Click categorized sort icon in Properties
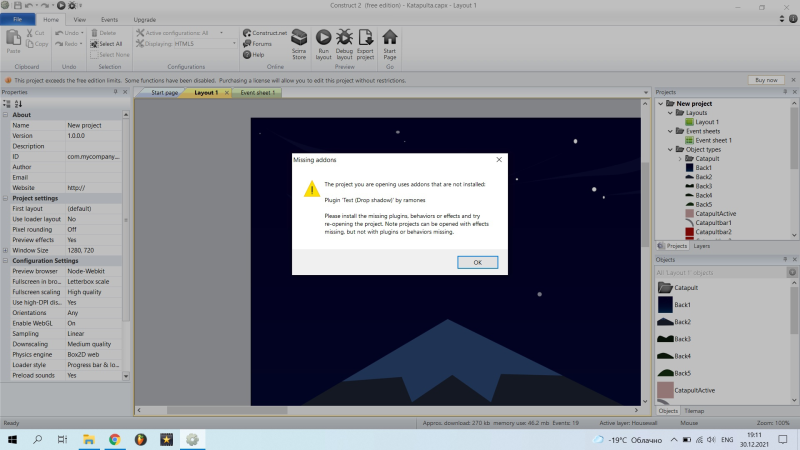800x450 pixels. (7, 104)
